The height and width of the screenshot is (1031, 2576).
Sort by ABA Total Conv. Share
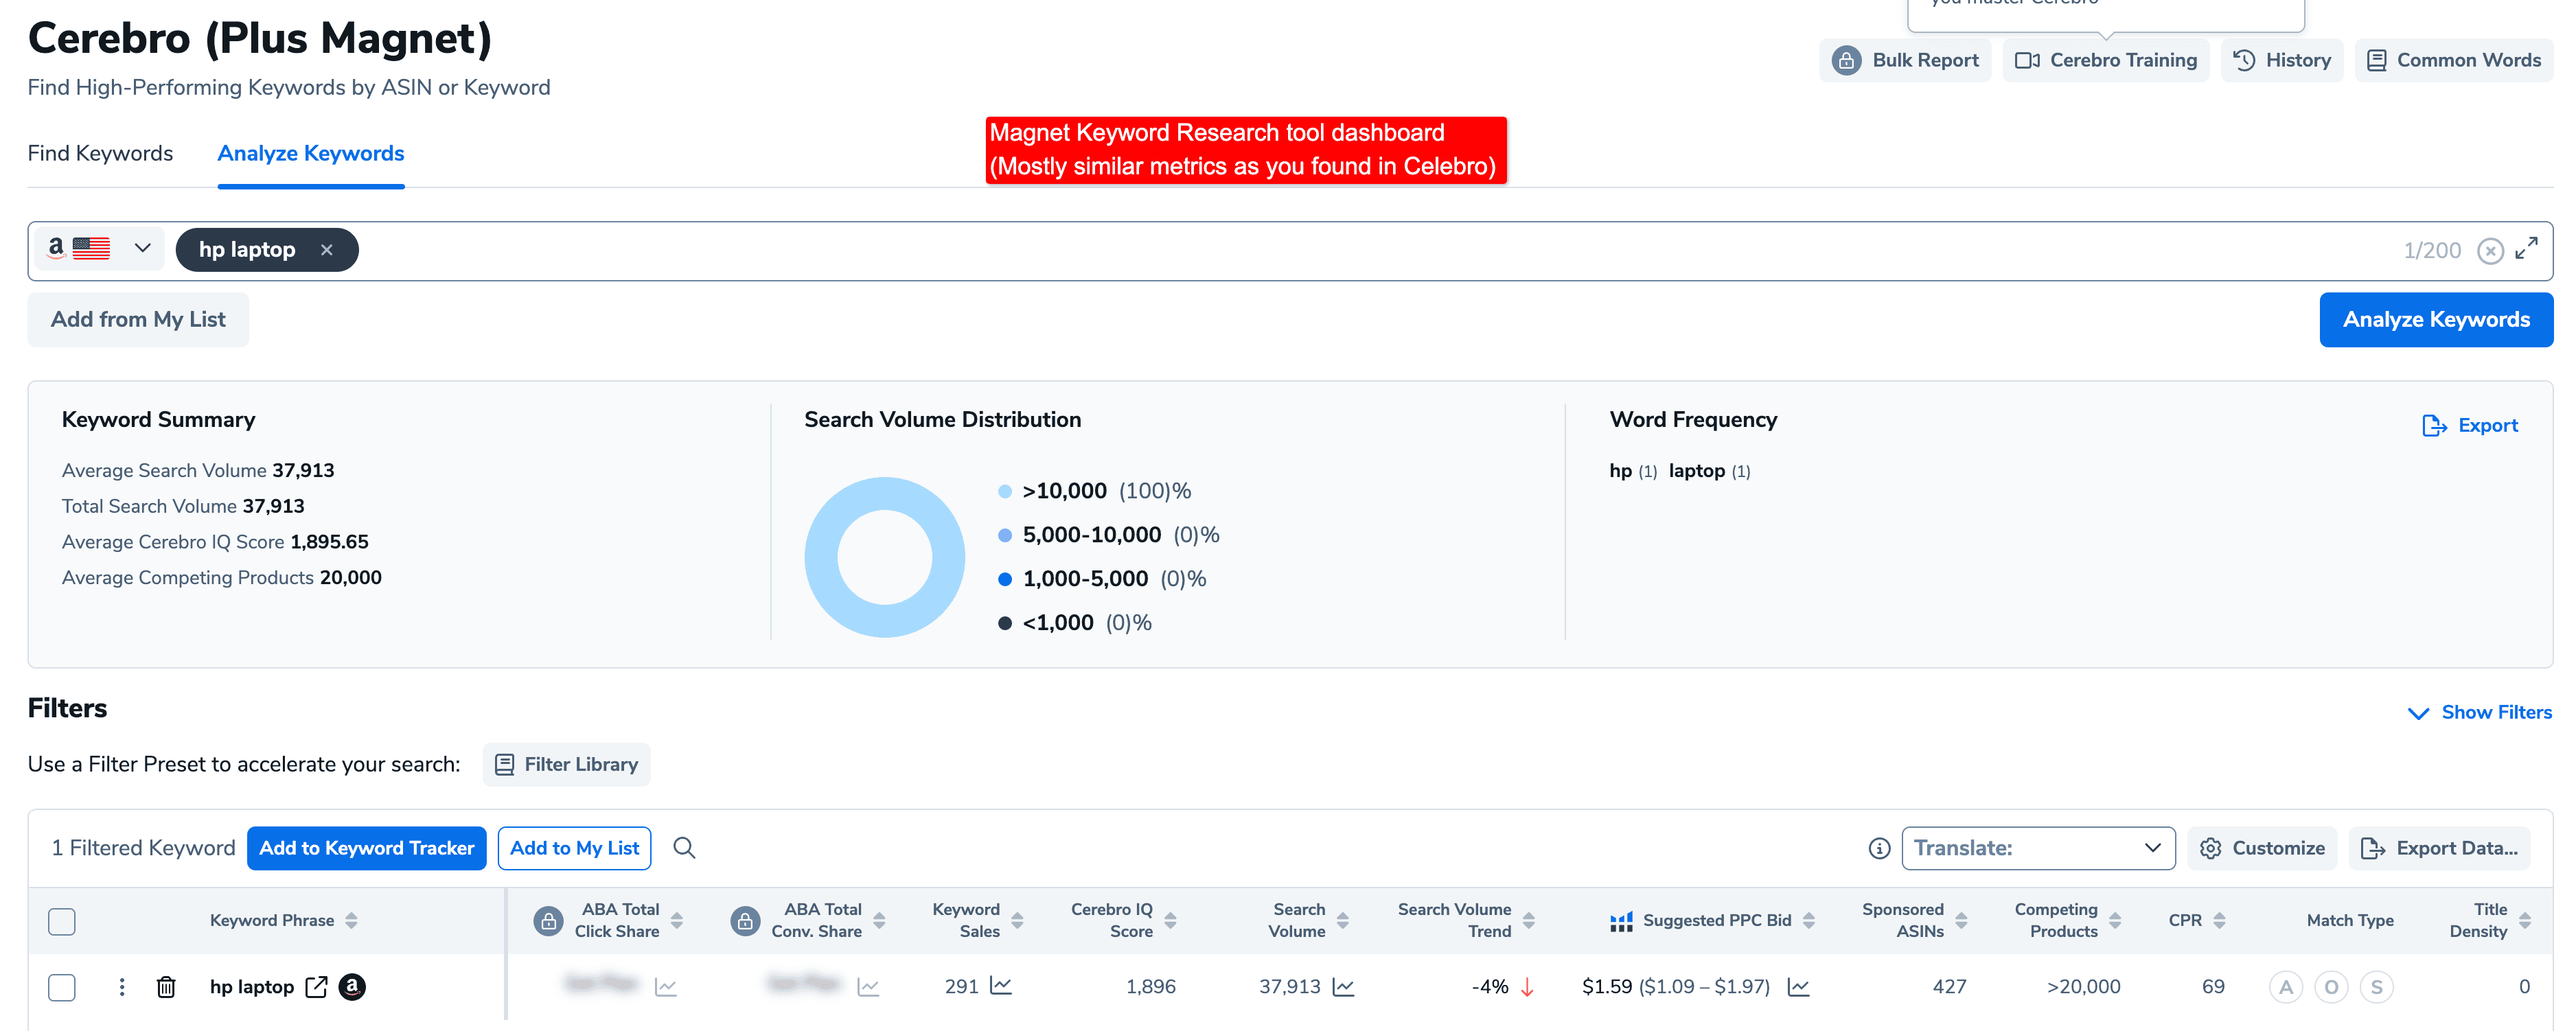tap(879, 920)
